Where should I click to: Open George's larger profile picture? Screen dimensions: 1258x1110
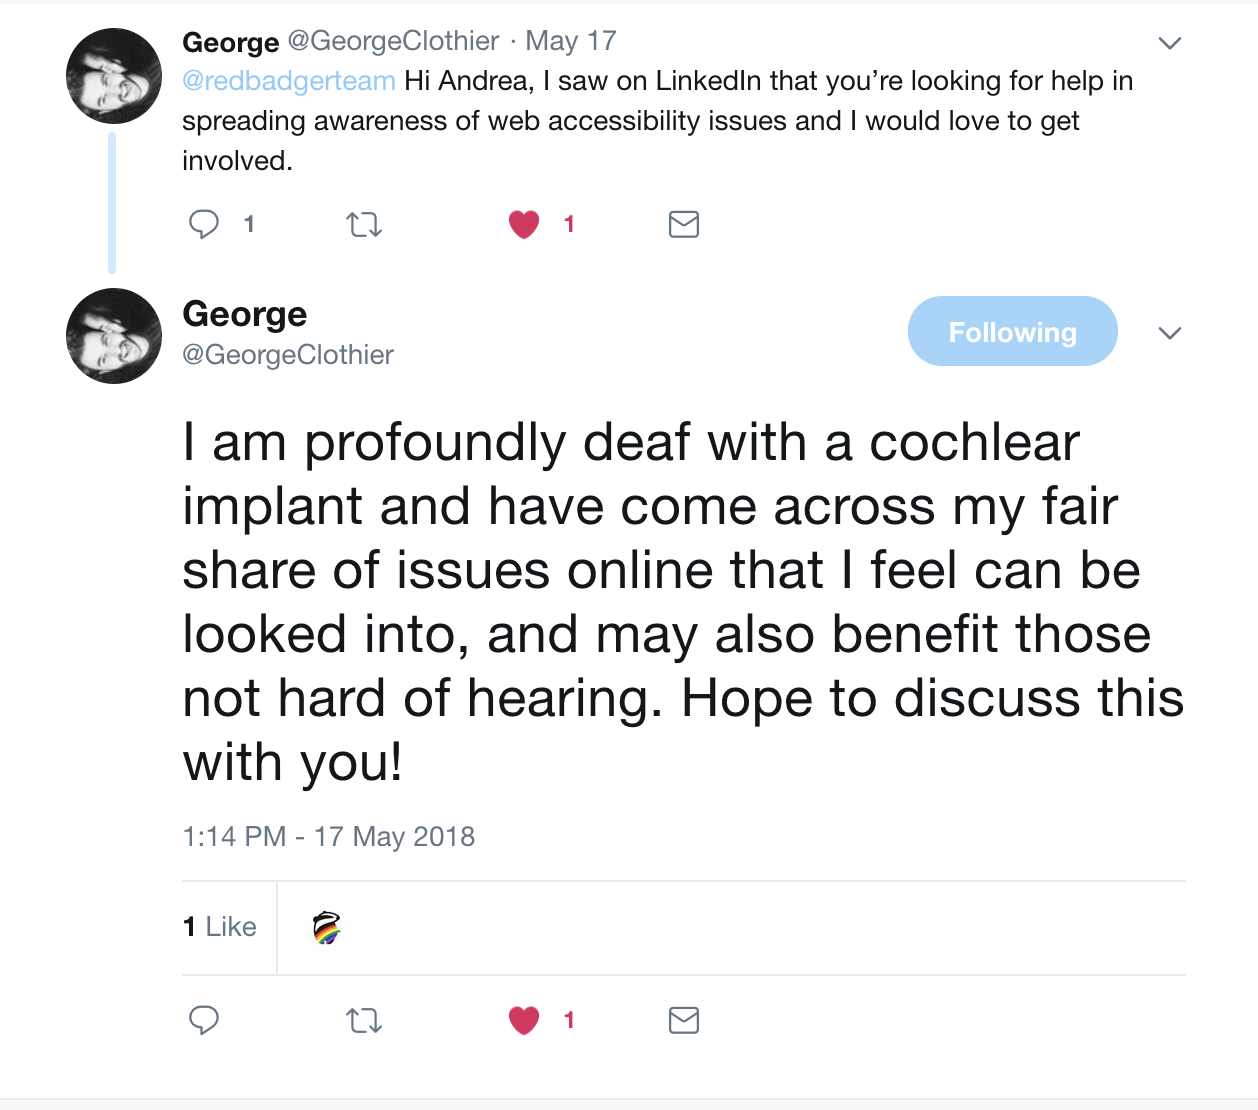(114, 336)
